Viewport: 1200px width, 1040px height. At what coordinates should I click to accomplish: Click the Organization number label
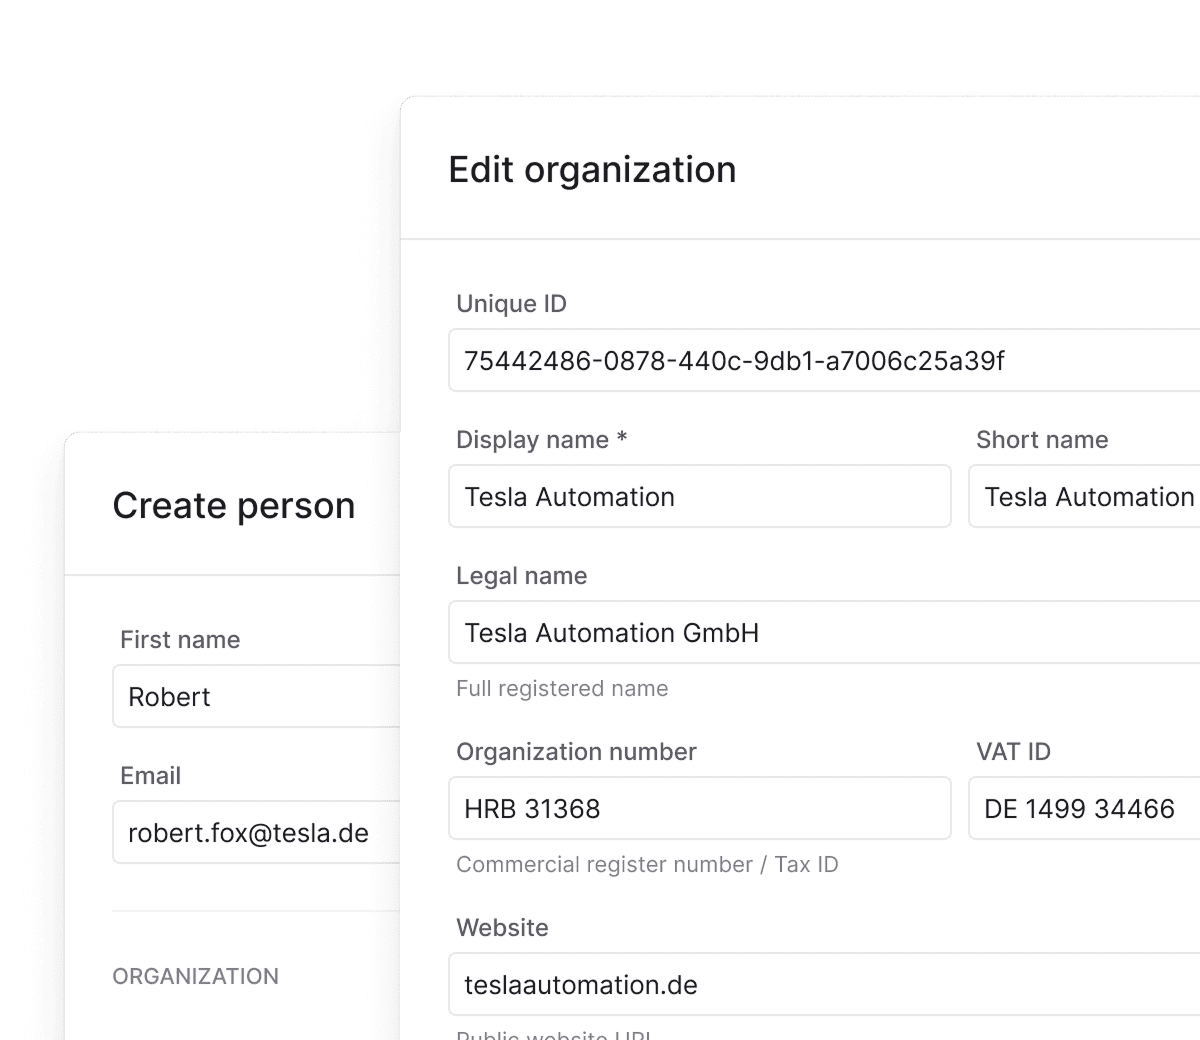coord(576,752)
